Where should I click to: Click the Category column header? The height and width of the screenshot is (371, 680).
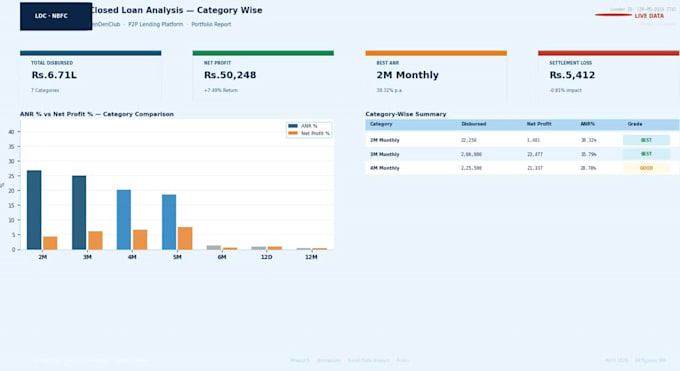pos(381,124)
